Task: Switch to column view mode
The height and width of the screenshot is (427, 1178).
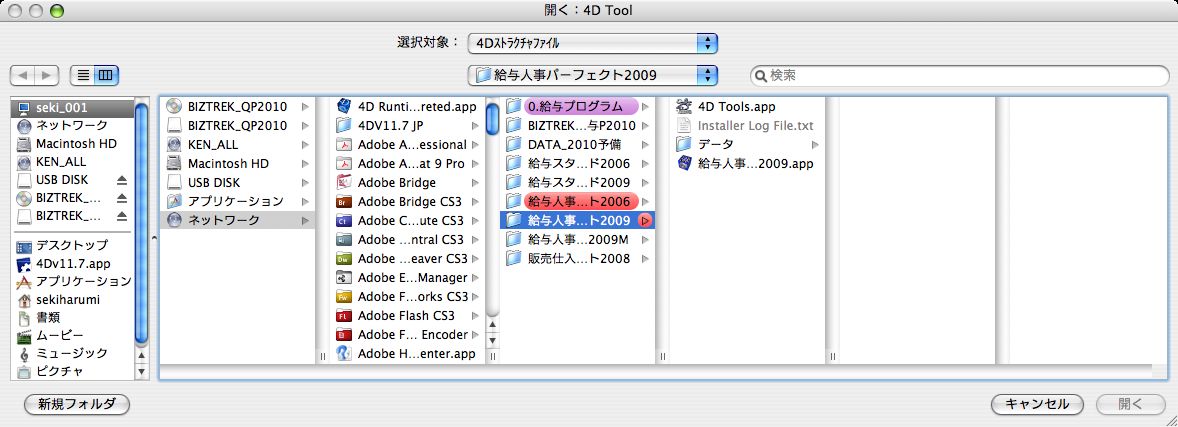Action: [x=106, y=75]
